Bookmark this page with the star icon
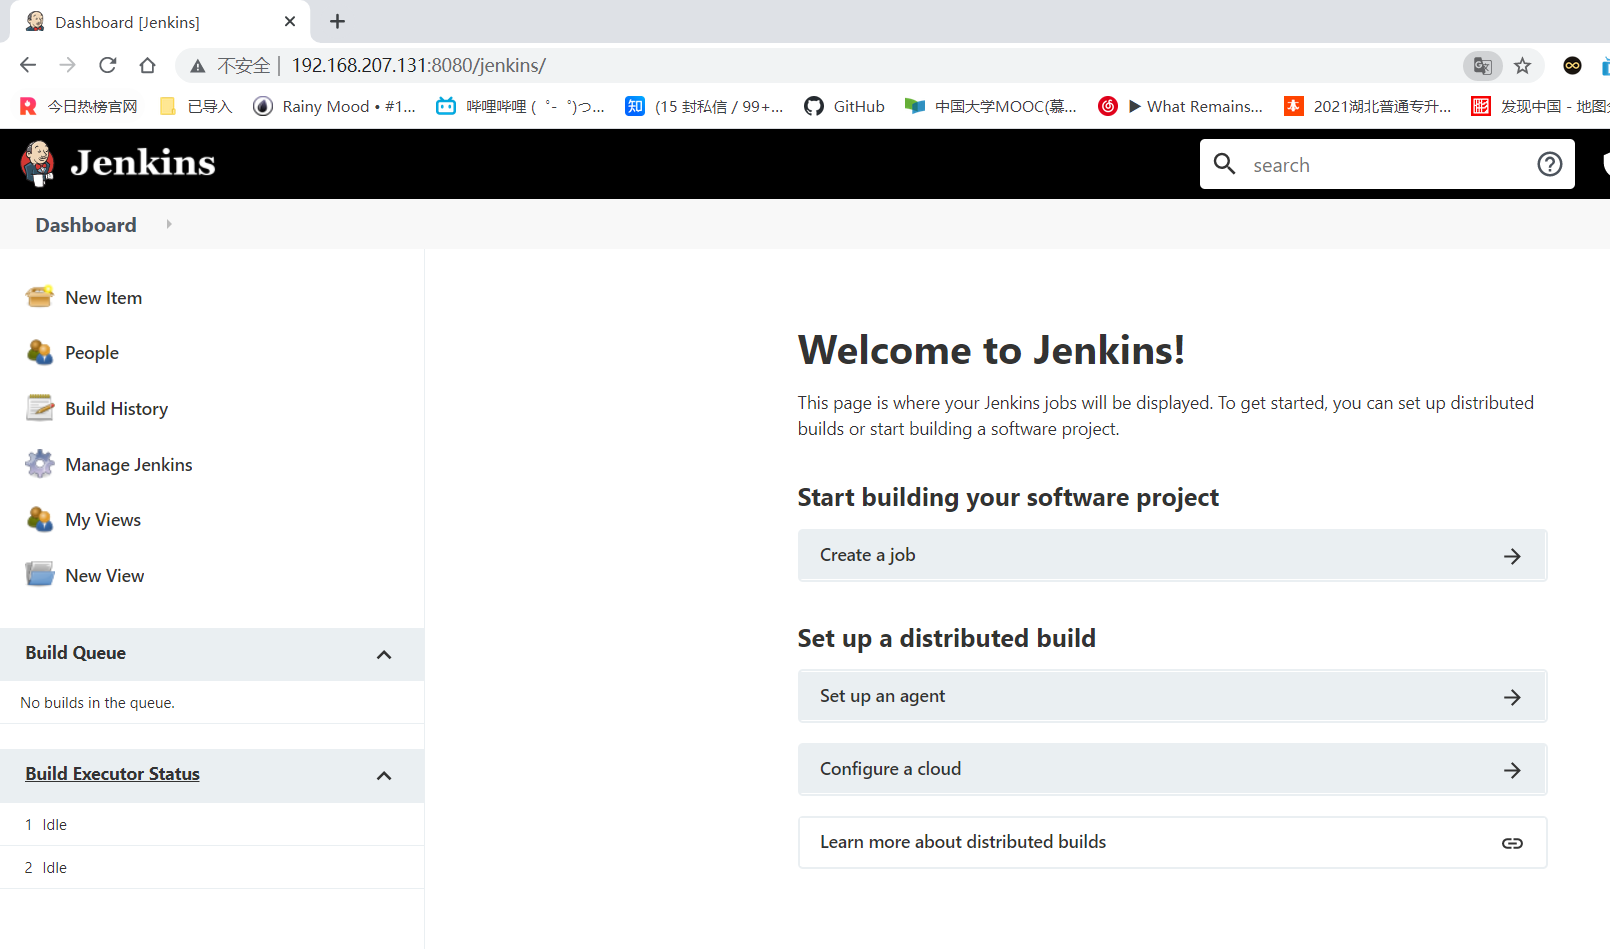The height and width of the screenshot is (949, 1610). [1522, 66]
